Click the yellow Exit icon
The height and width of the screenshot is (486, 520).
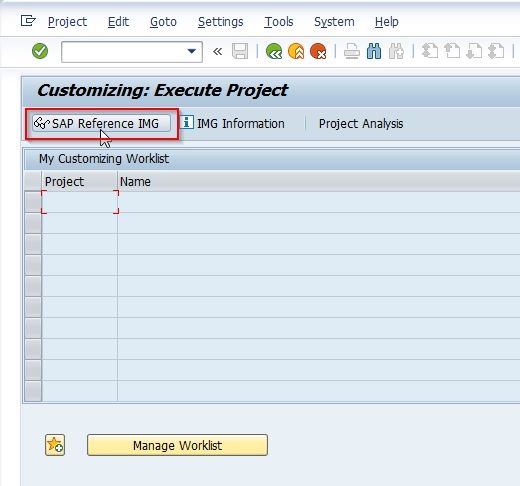tap(296, 51)
